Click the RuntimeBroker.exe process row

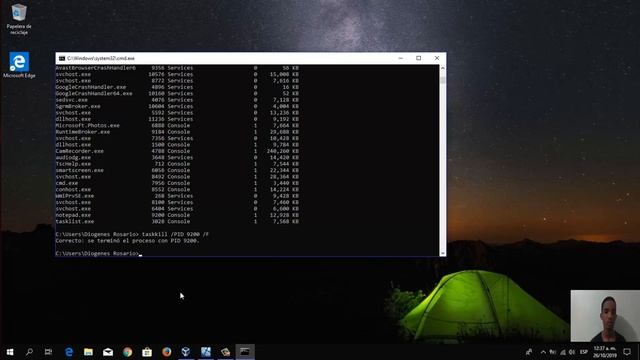click(177, 132)
